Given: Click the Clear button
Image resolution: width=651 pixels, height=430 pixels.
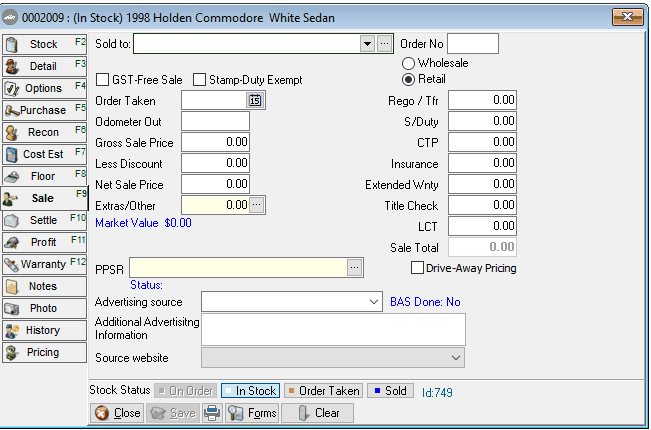Looking at the screenshot, I should pos(318,413).
